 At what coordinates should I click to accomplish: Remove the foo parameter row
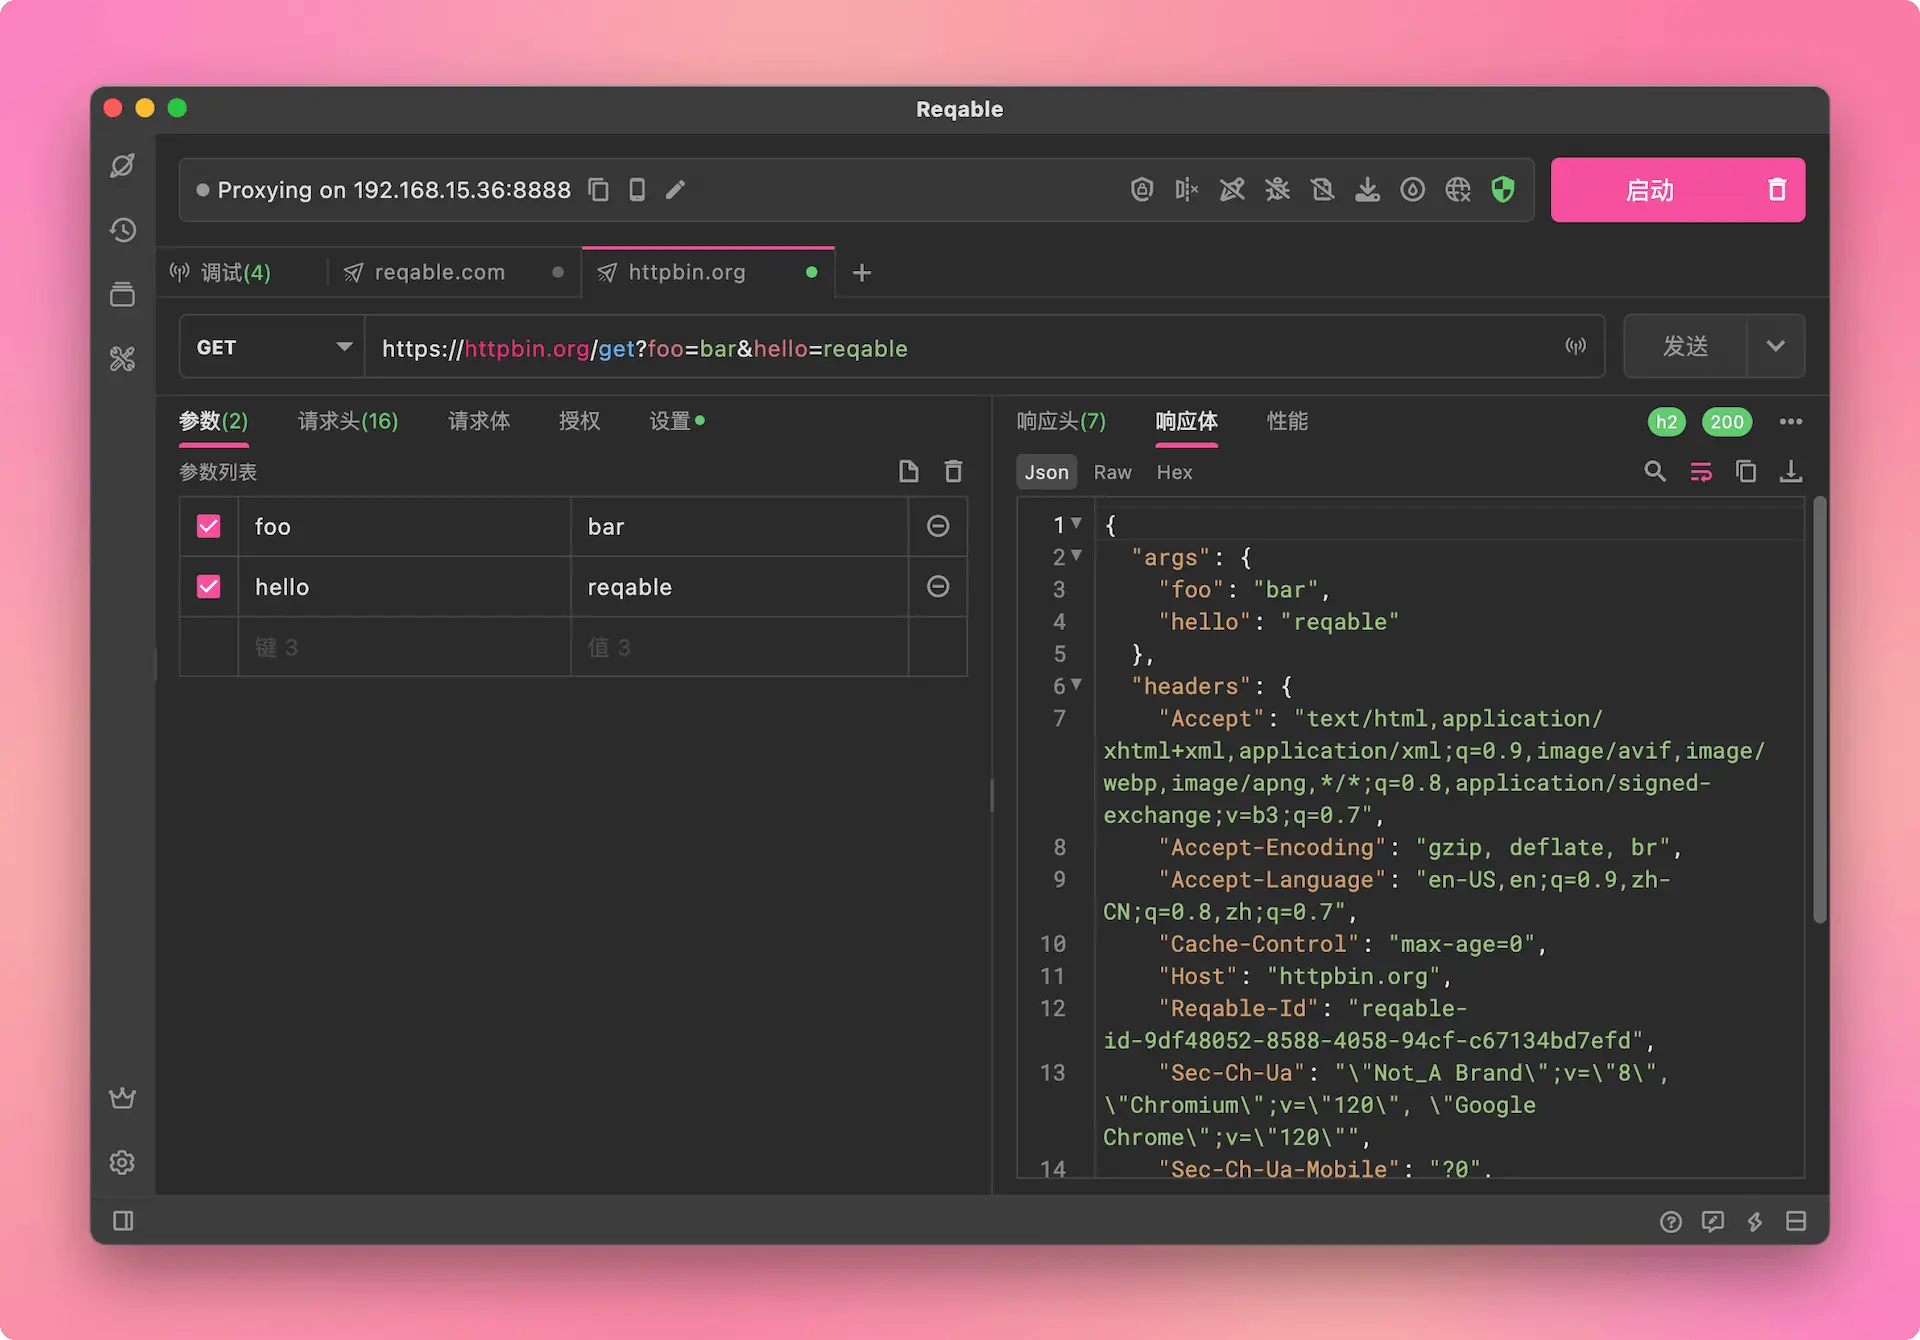click(938, 526)
